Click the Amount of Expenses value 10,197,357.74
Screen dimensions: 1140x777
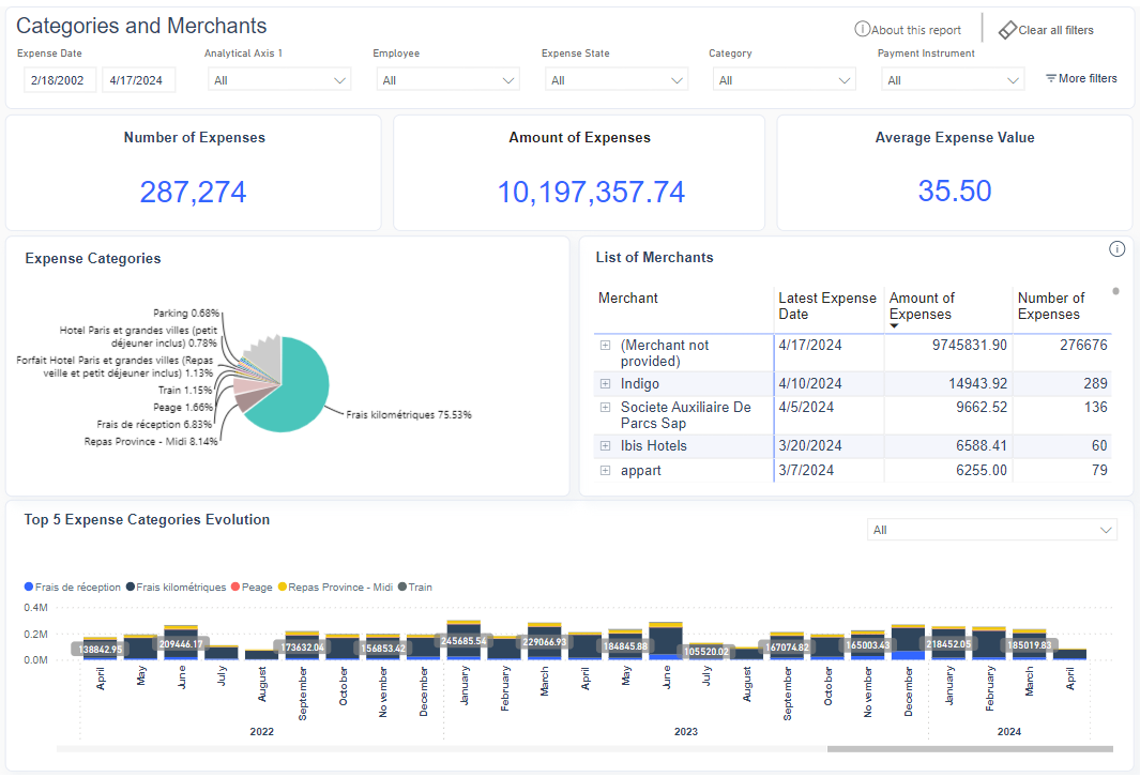590,192
